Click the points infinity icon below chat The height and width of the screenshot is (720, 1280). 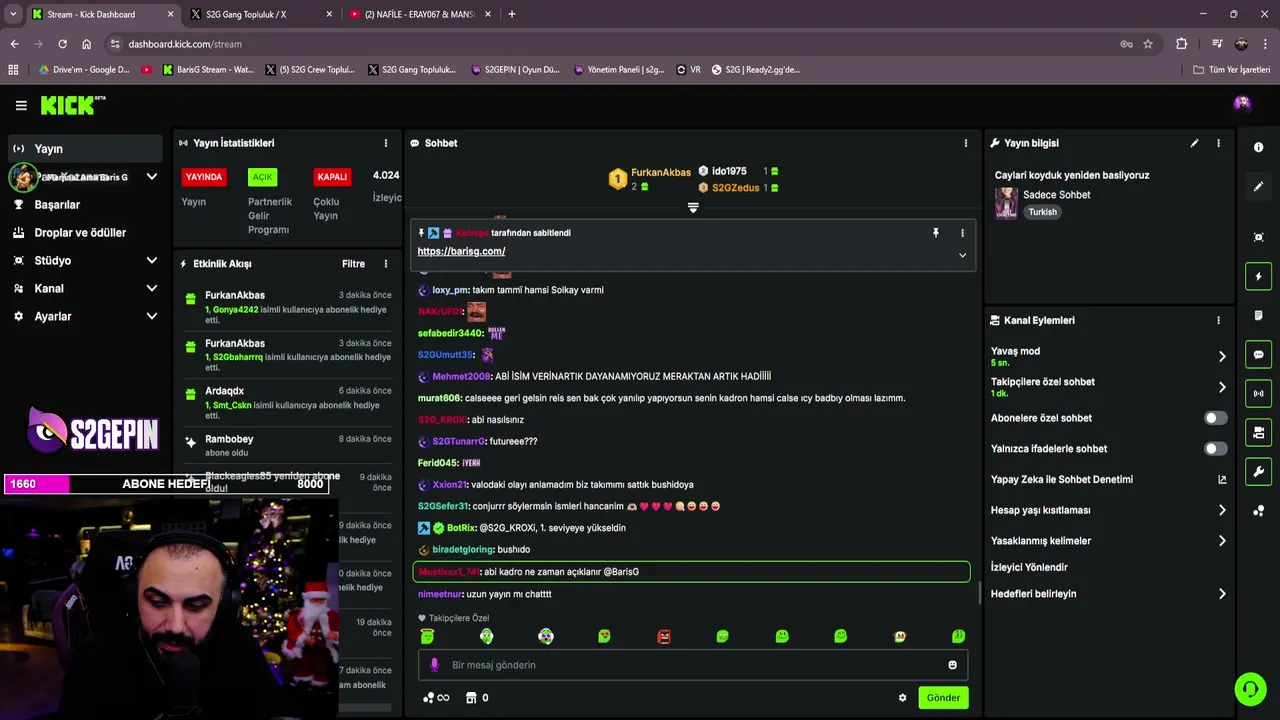point(436,698)
